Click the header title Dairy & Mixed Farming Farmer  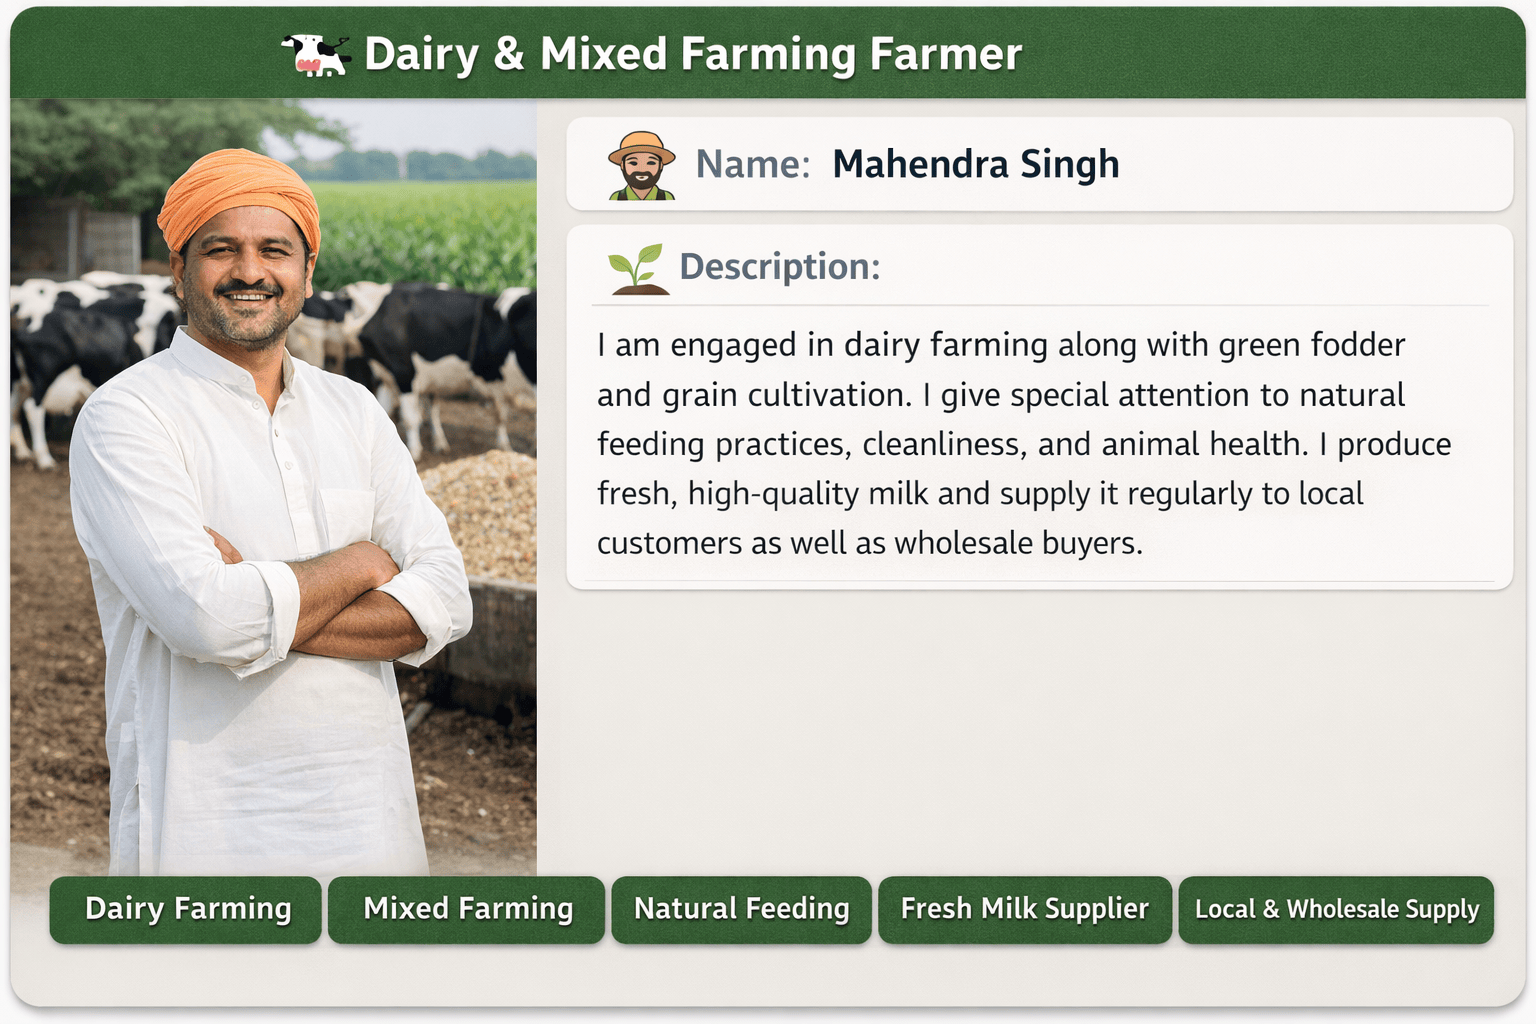click(x=692, y=54)
